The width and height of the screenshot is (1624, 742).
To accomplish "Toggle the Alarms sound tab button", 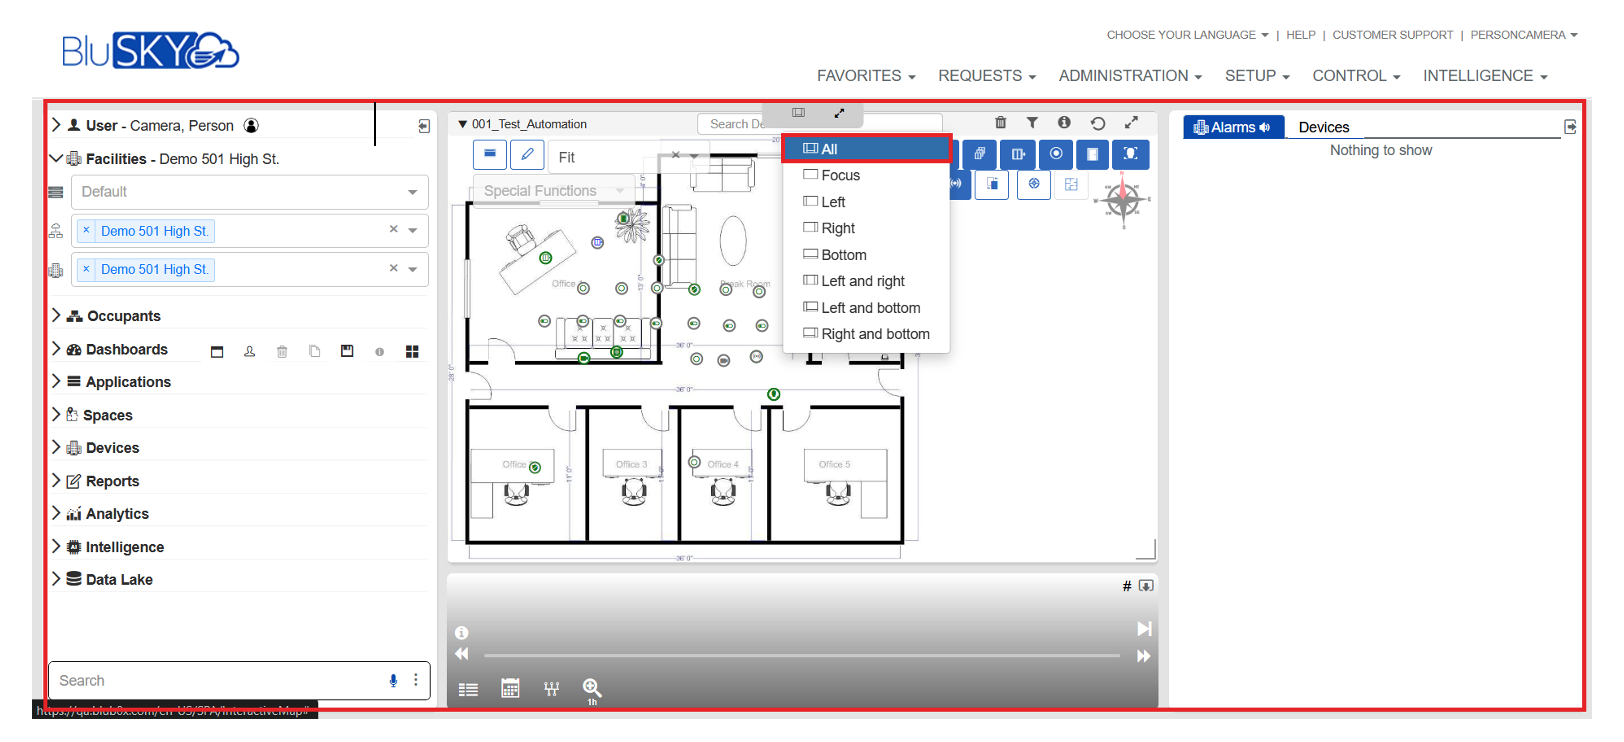I will 1233,127.
